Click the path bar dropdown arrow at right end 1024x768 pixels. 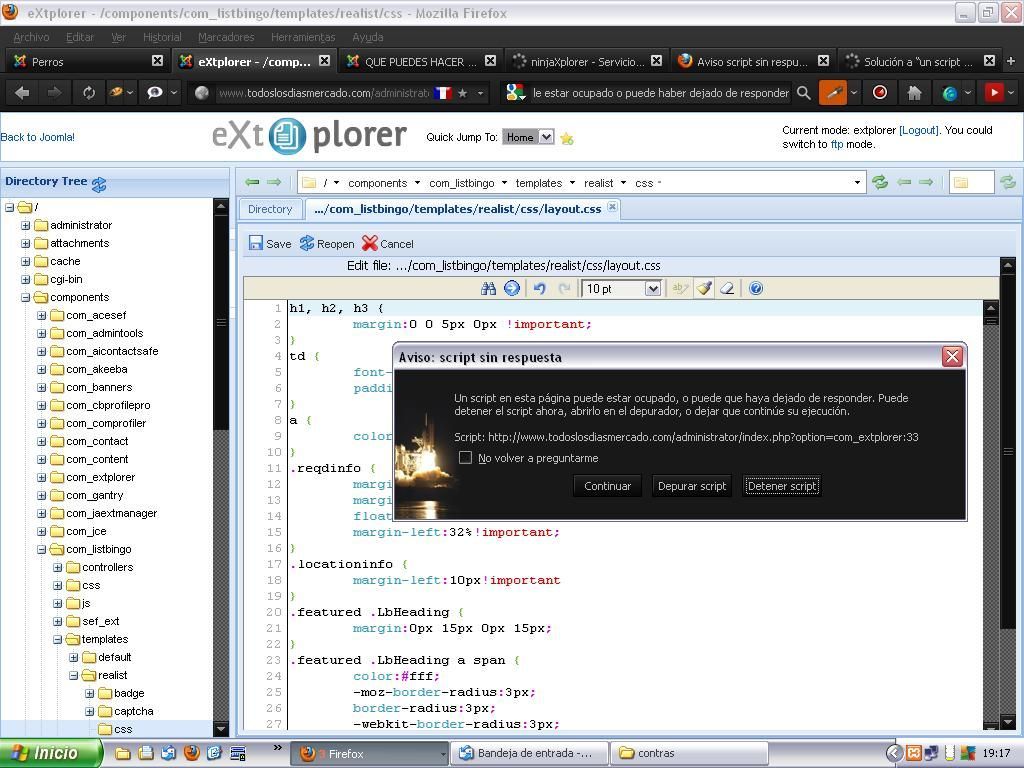pyautogui.click(x=857, y=183)
